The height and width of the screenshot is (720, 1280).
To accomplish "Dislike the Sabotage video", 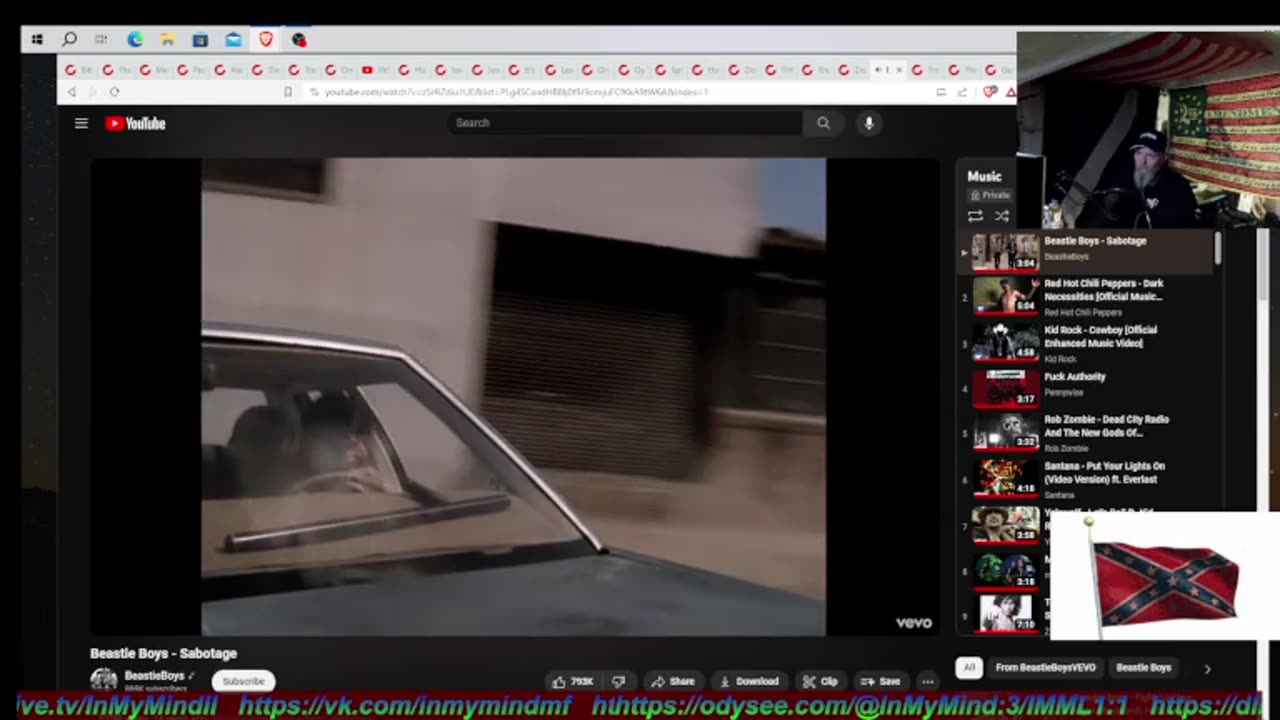I will (x=618, y=681).
